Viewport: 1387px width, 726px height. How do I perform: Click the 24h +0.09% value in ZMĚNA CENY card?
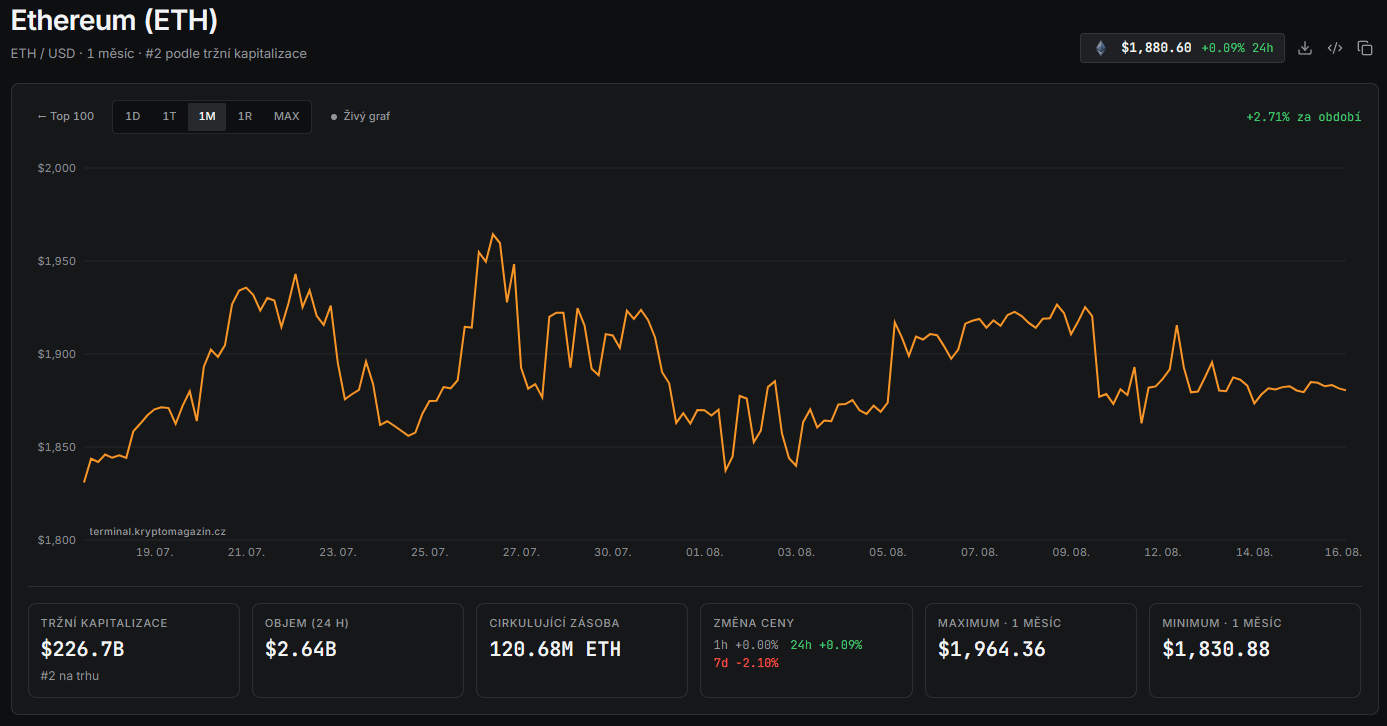[826, 645]
